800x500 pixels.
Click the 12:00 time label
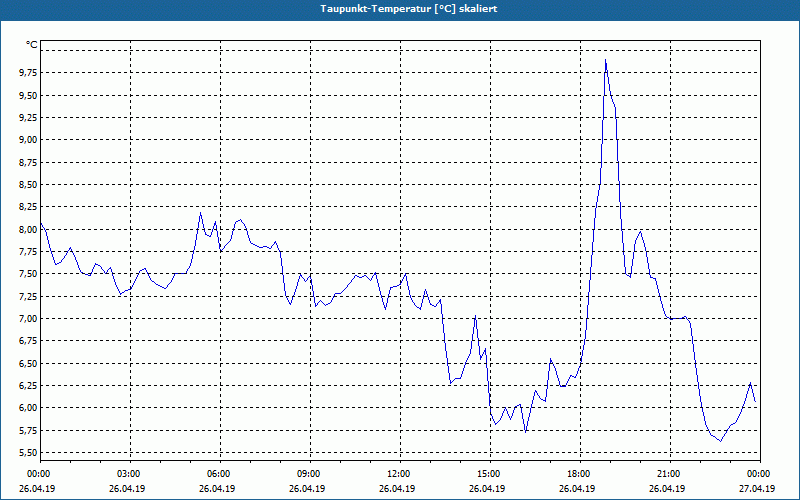click(x=397, y=474)
